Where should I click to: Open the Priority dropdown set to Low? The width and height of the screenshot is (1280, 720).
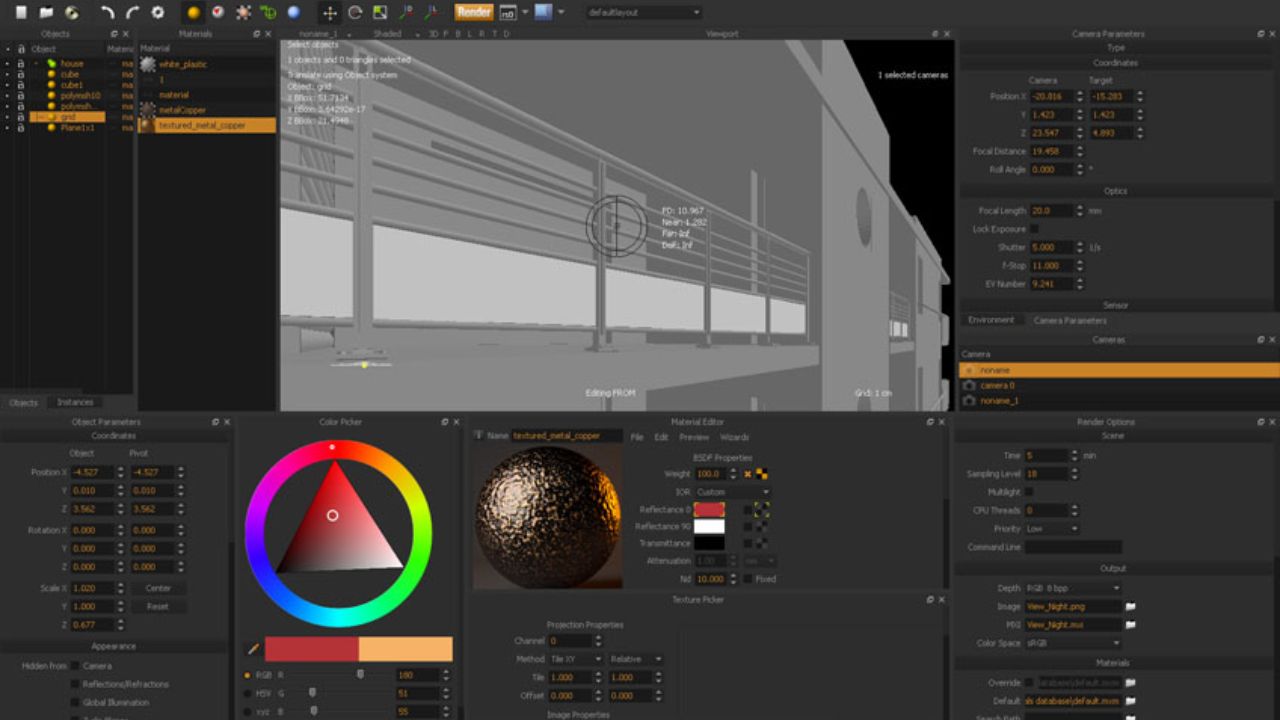pyautogui.click(x=1050, y=528)
